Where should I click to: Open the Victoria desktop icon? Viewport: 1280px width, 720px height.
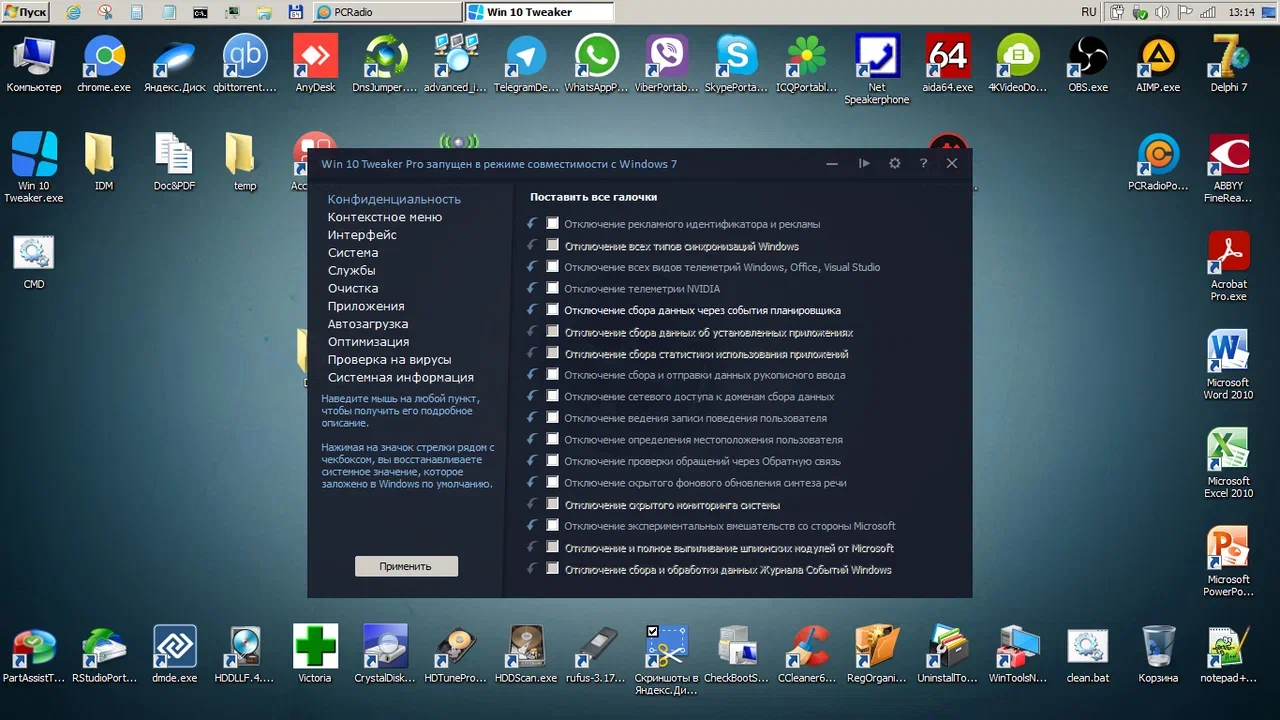tap(315, 654)
